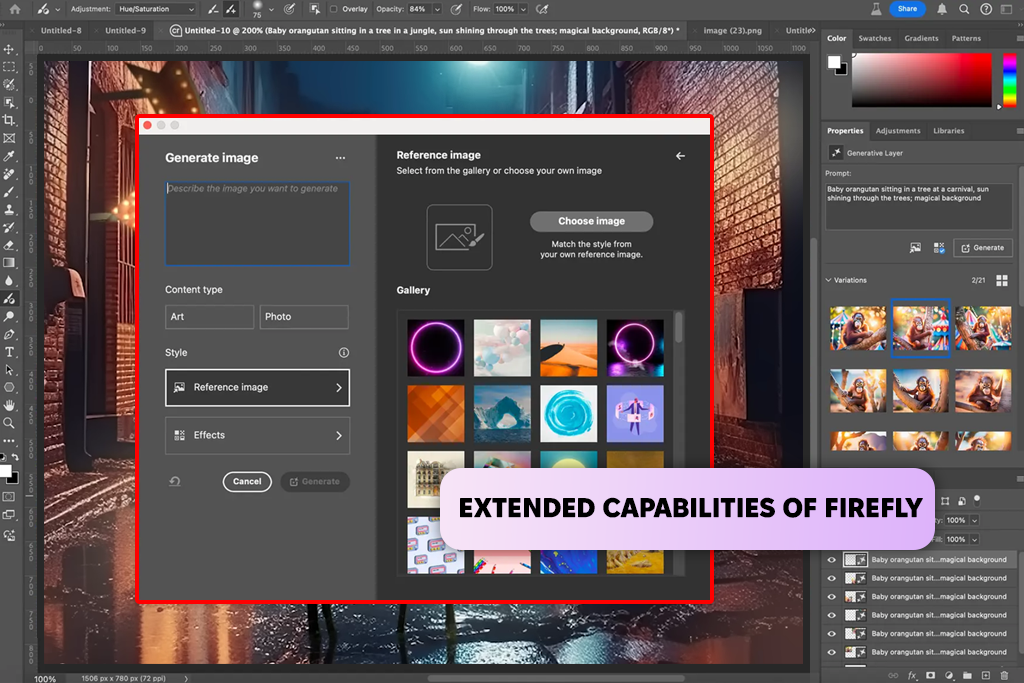The height and width of the screenshot is (683, 1024).
Task: Expand the Reference image style option
Action: 257,387
